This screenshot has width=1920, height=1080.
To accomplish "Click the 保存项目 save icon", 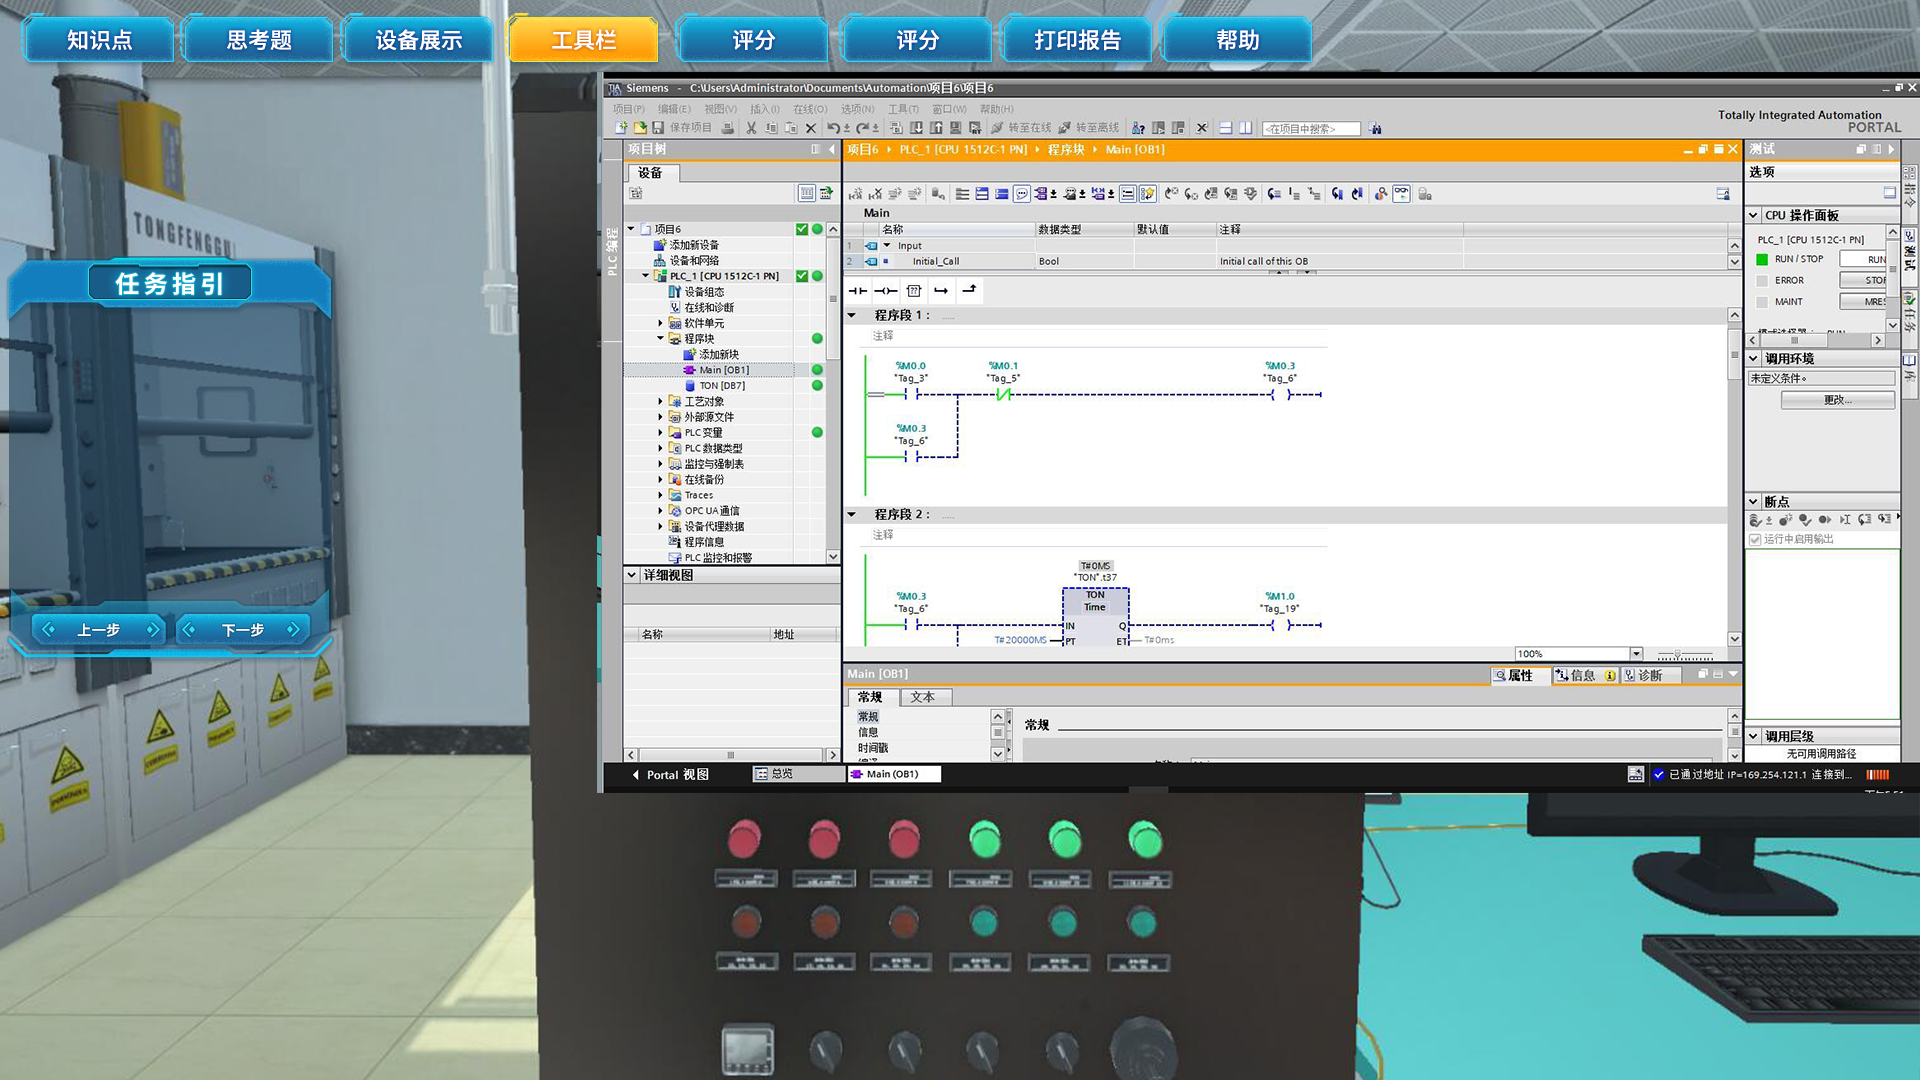I will point(658,128).
